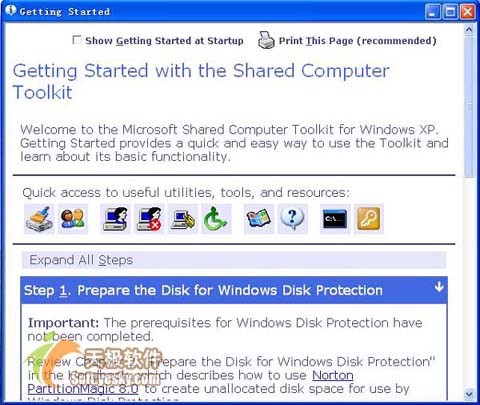
Task: Open the question mark help icon
Action: click(x=293, y=219)
